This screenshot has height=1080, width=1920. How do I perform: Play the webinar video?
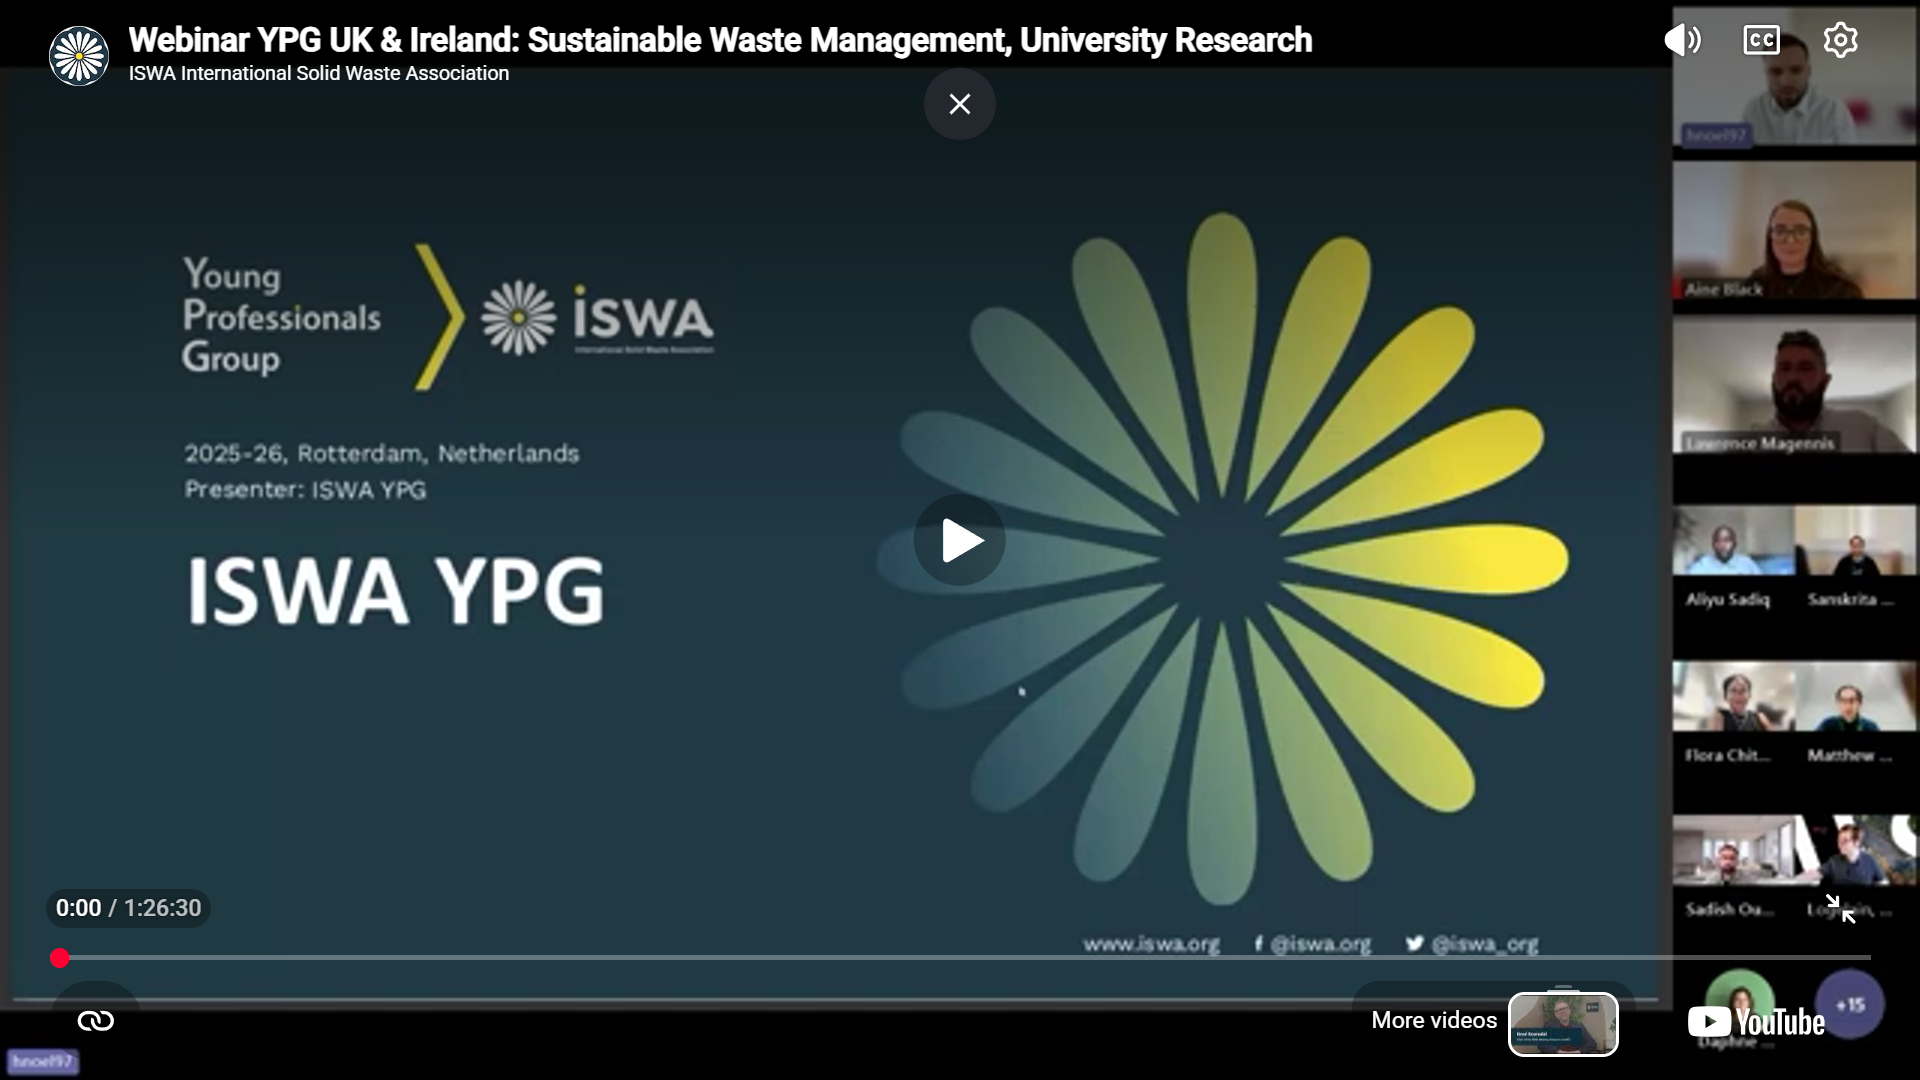click(960, 540)
